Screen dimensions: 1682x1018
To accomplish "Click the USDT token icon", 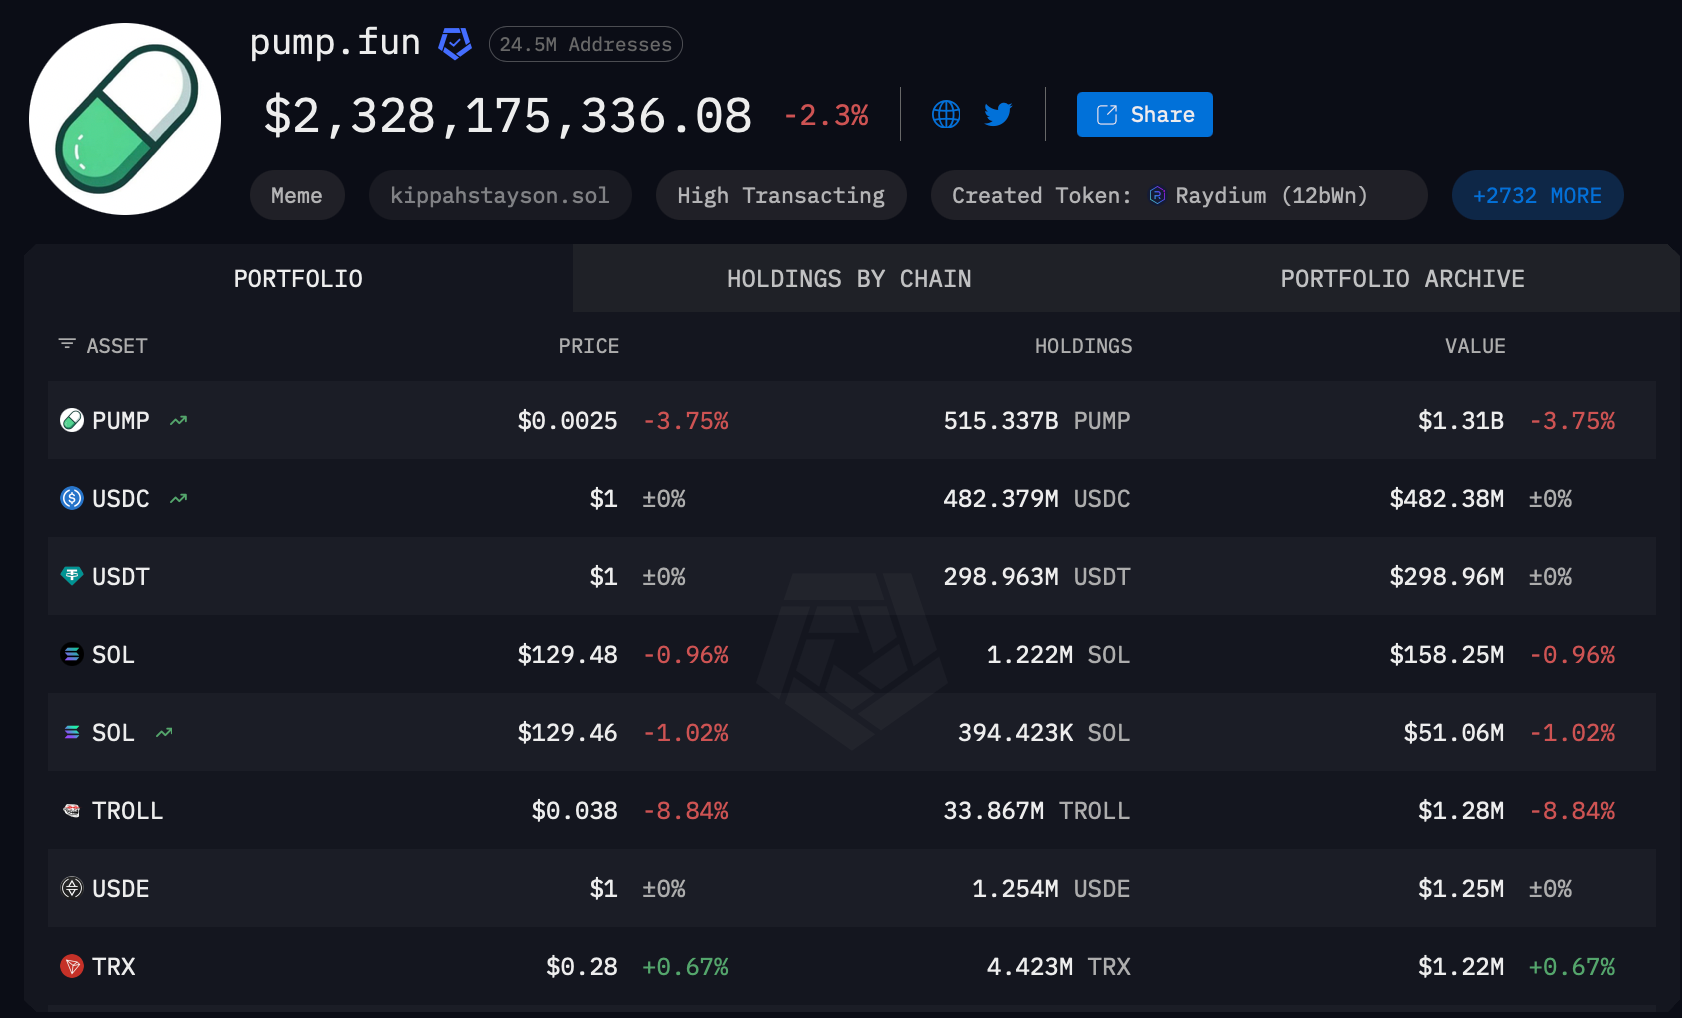I will (x=70, y=576).
